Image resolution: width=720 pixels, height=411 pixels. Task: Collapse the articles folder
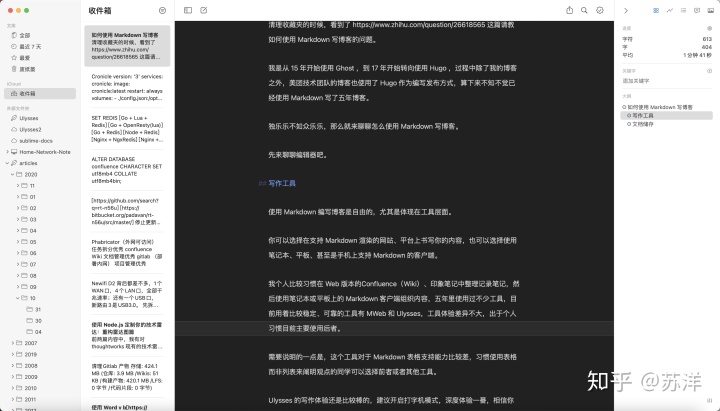coord(7,163)
